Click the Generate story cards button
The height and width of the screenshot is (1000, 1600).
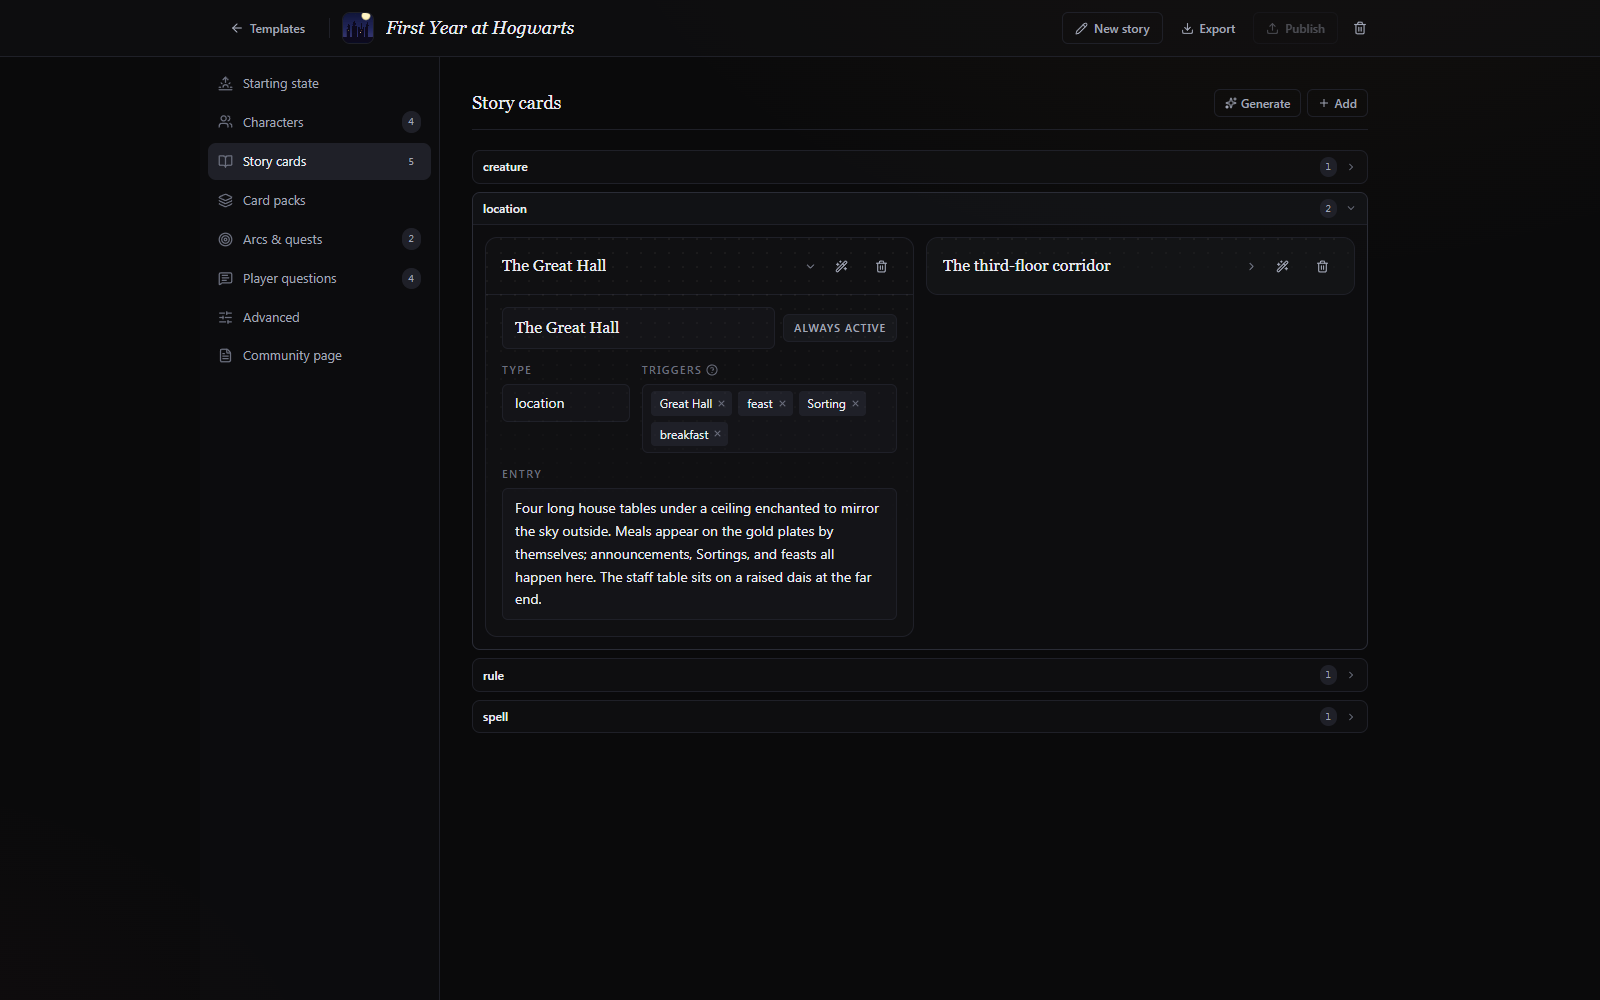click(1257, 103)
